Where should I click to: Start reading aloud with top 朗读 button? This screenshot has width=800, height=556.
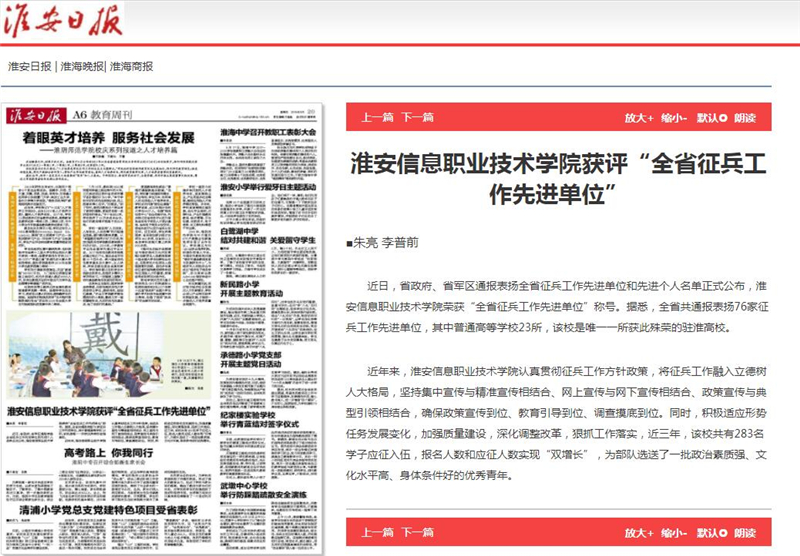745,118
